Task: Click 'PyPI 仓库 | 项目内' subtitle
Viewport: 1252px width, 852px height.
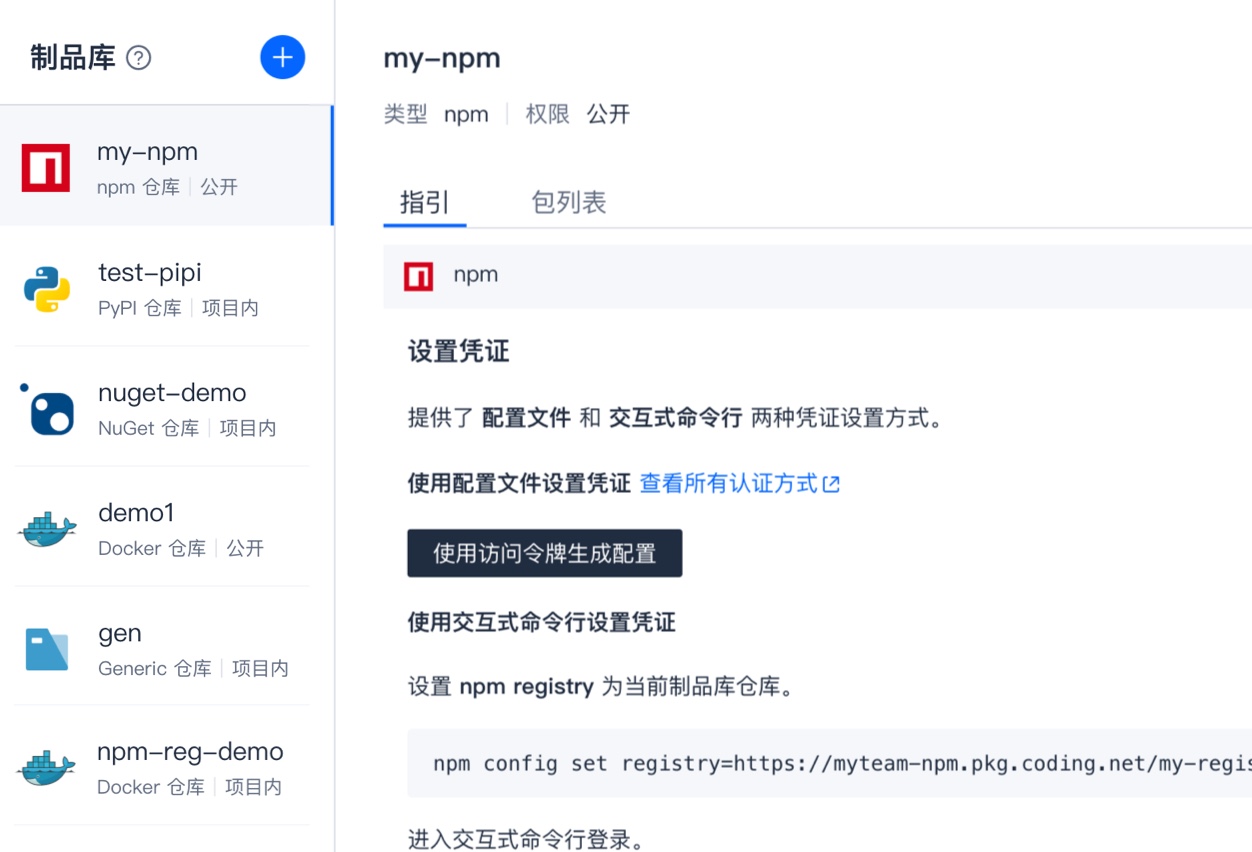Action: [x=178, y=308]
